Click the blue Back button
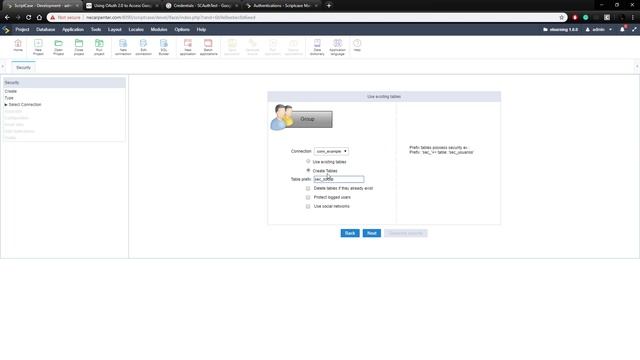This screenshot has height=360, width=640. (350, 233)
